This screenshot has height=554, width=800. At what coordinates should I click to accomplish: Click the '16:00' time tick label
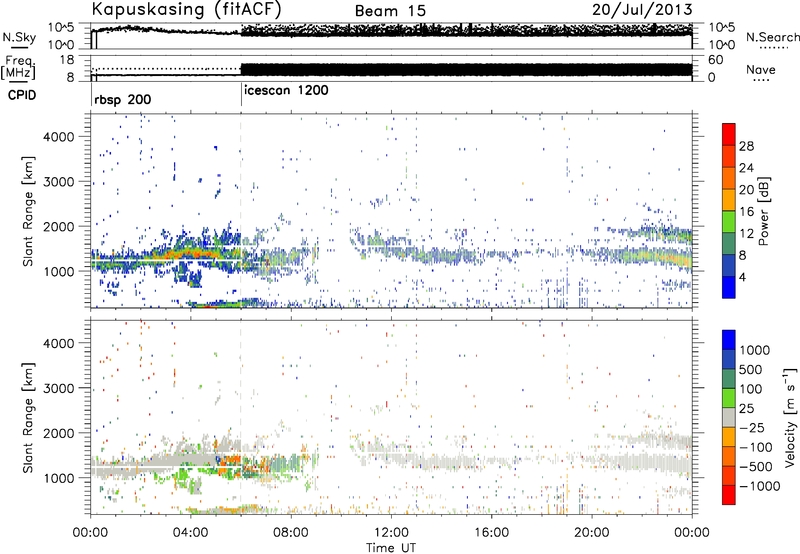click(491, 533)
